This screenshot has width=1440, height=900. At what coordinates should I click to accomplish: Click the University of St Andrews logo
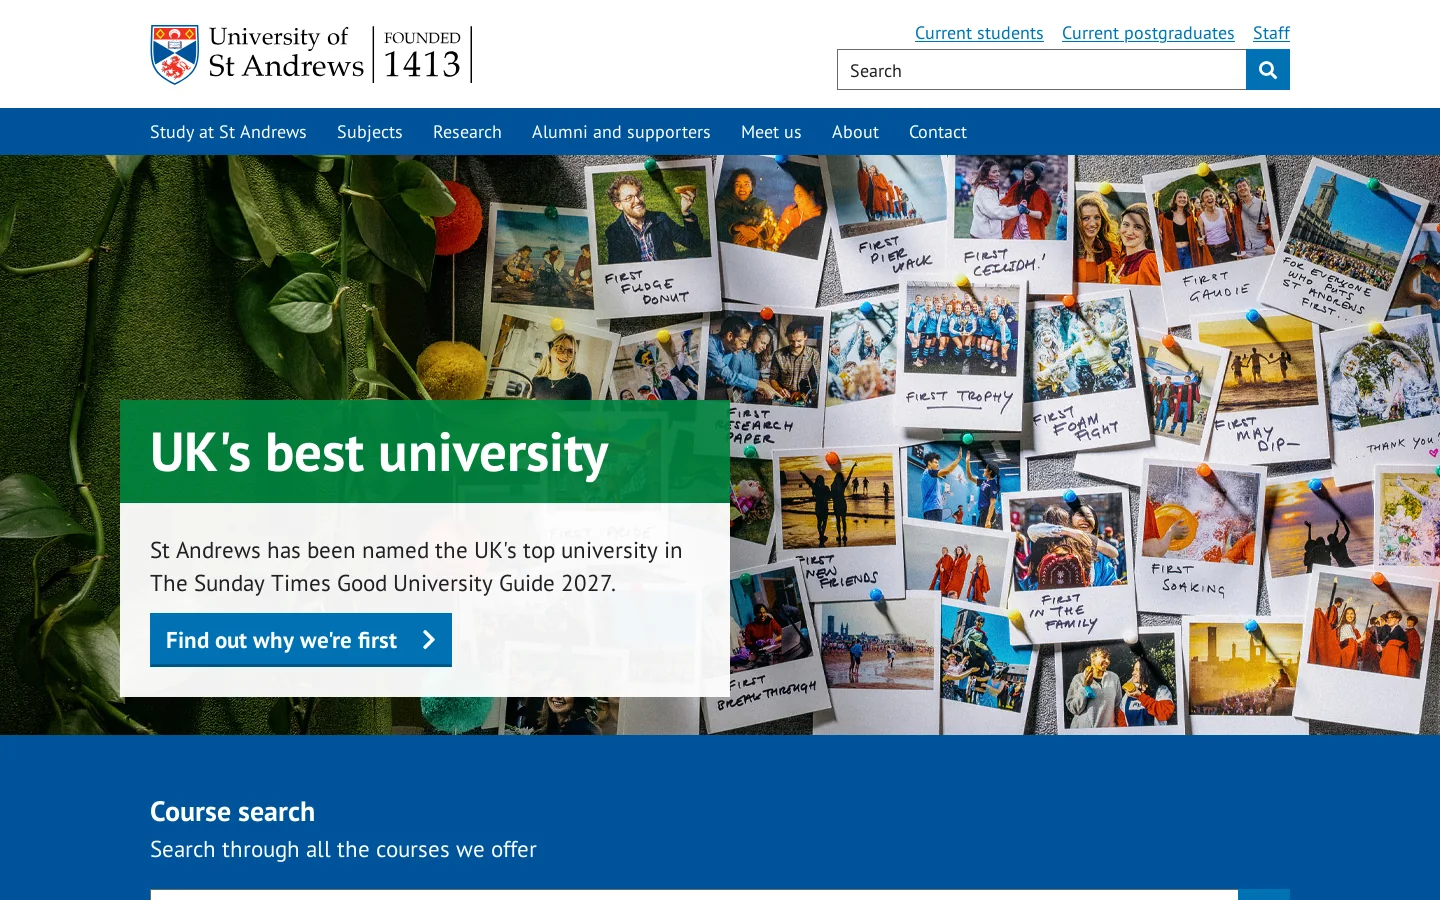[x=311, y=54]
